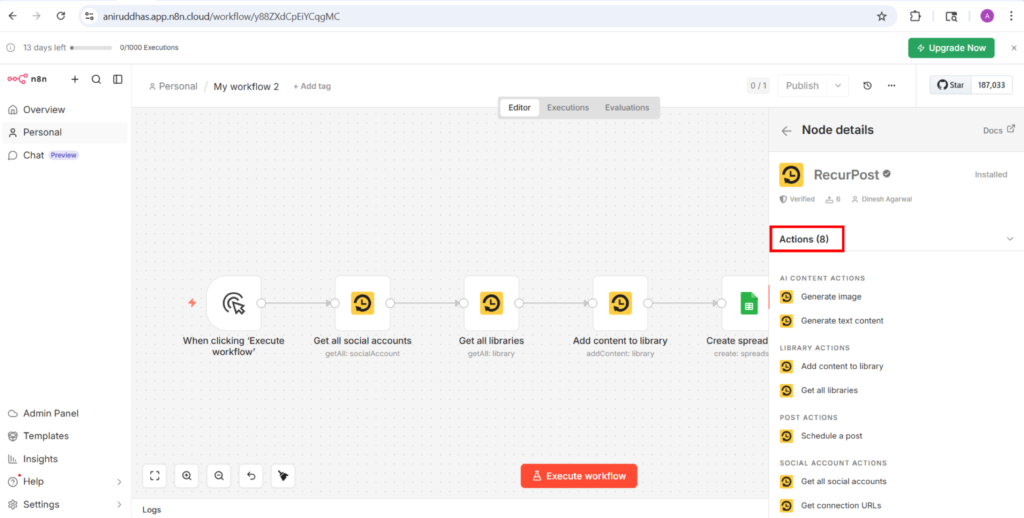The height and width of the screenshot is (518, 1024).
Task: Click the tidy up workflow icon
Action: pos(283,476)
